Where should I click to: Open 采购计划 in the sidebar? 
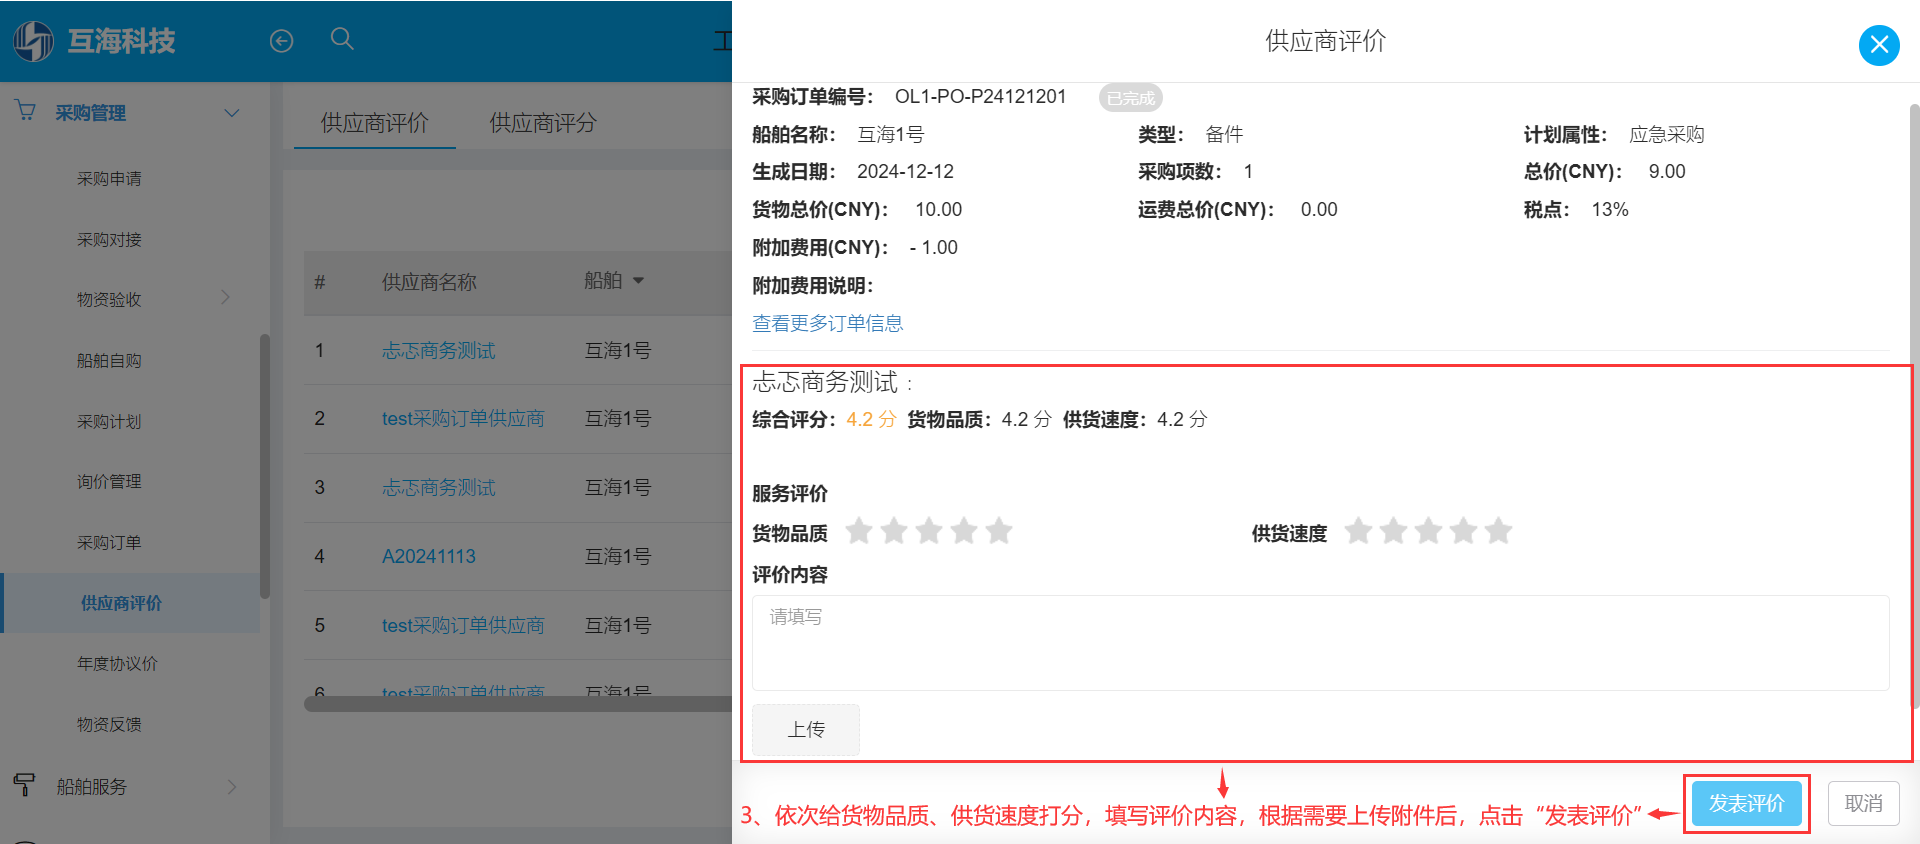(x=109, y=421)
